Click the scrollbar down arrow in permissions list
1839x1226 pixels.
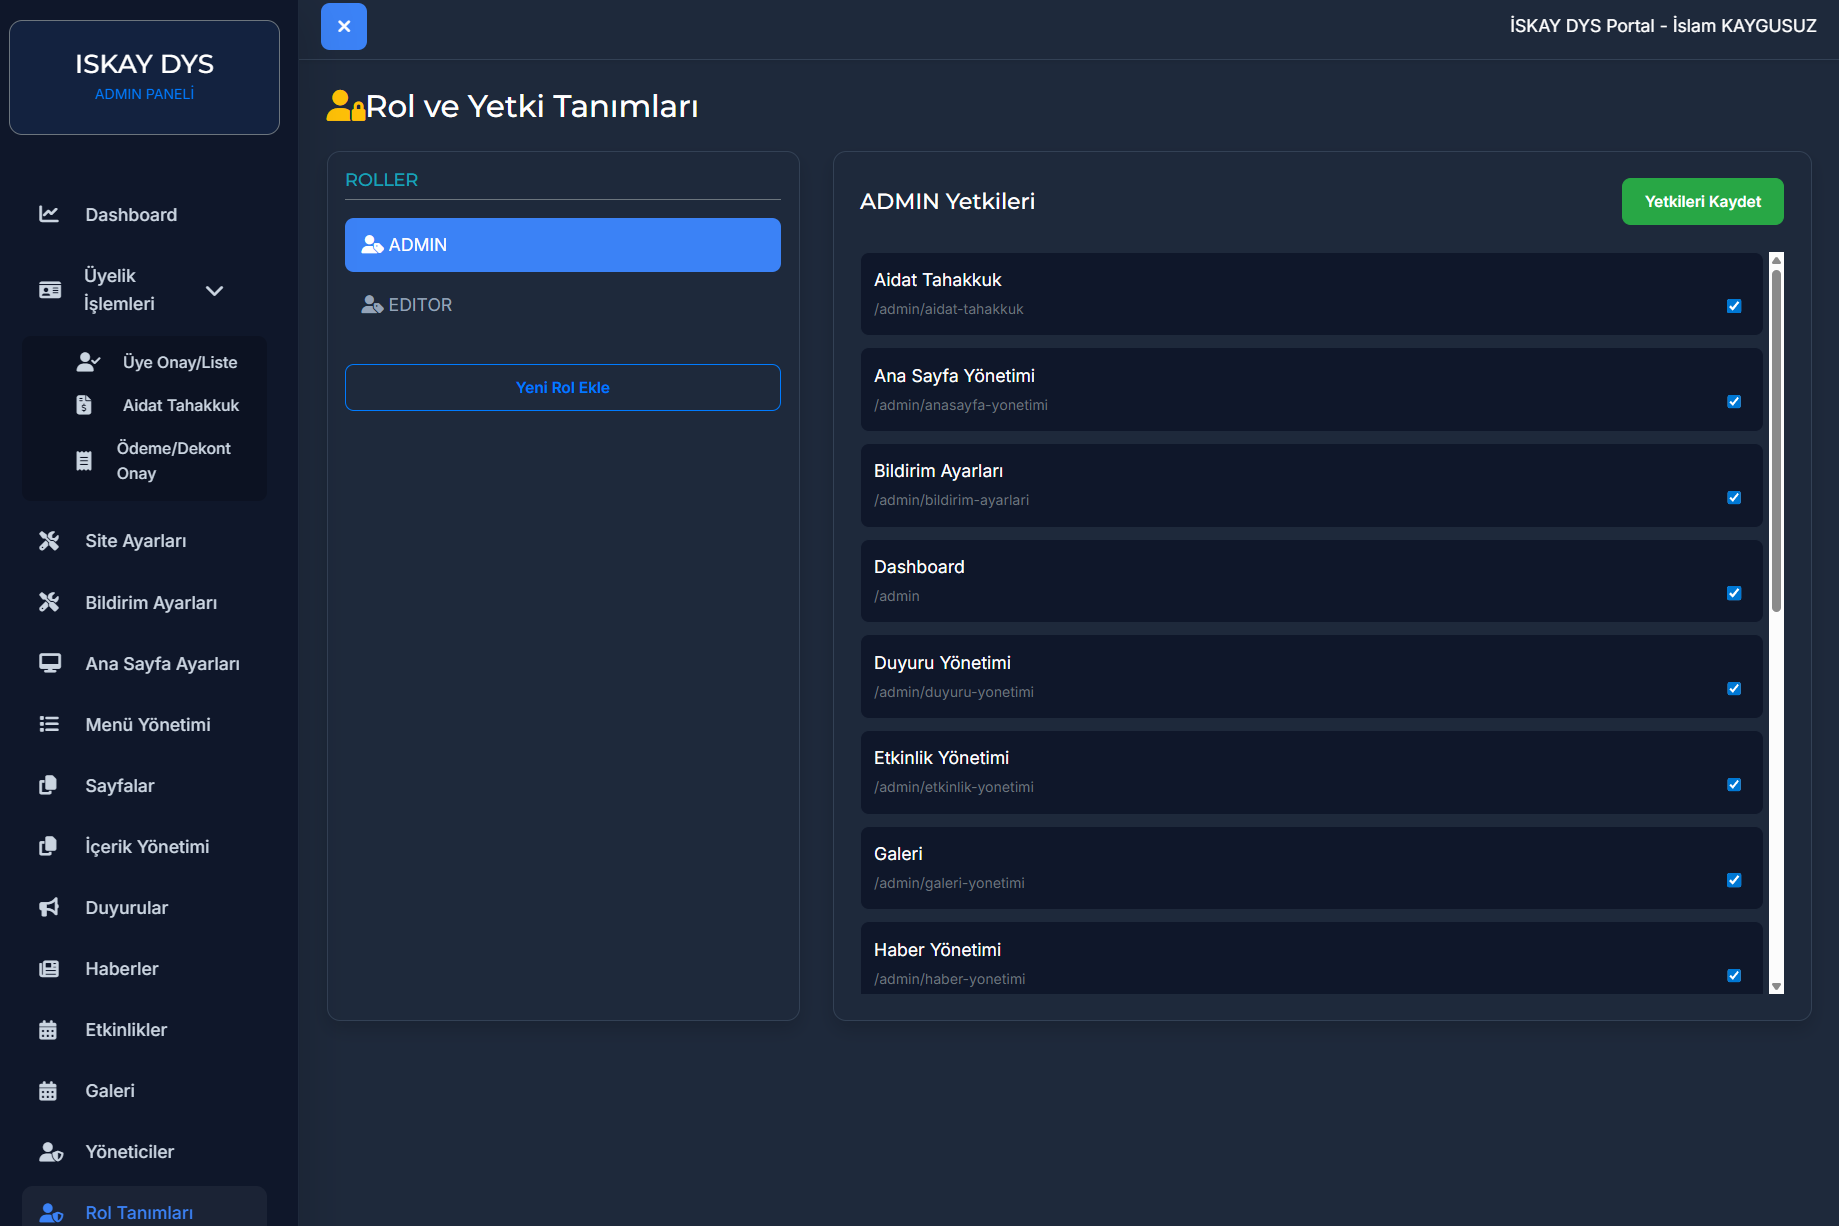pyautogui.click(x=1776, y=986)
